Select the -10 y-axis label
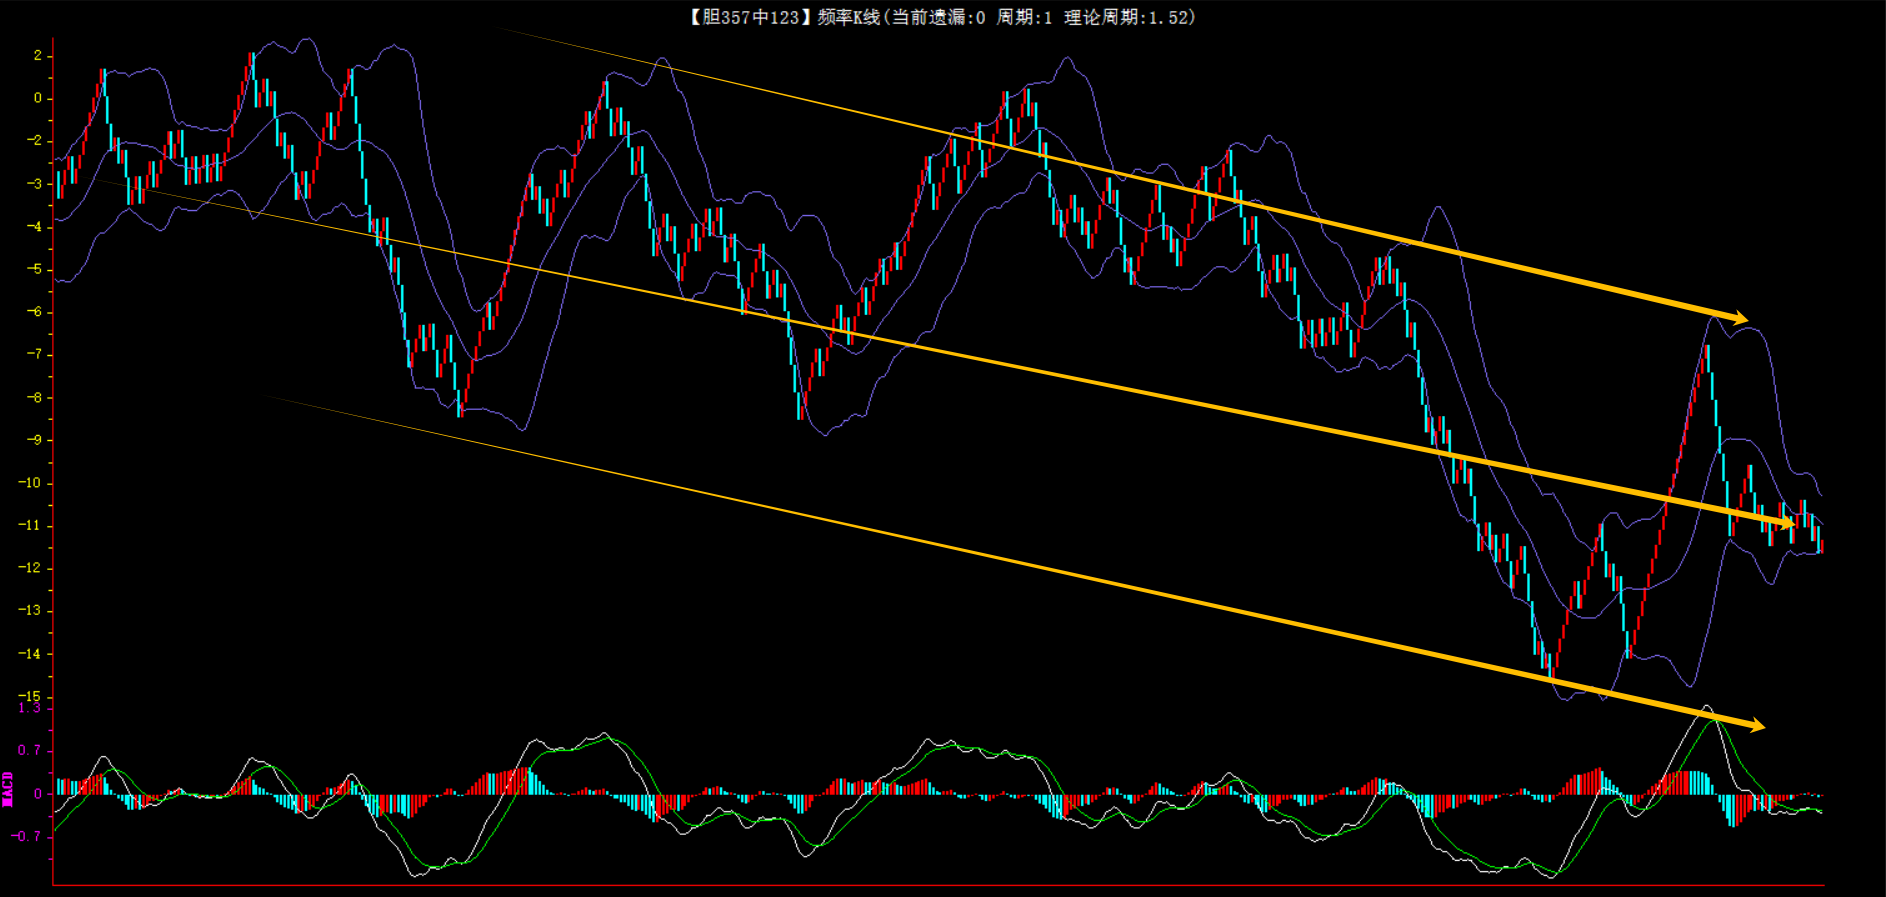 [30, 482]
